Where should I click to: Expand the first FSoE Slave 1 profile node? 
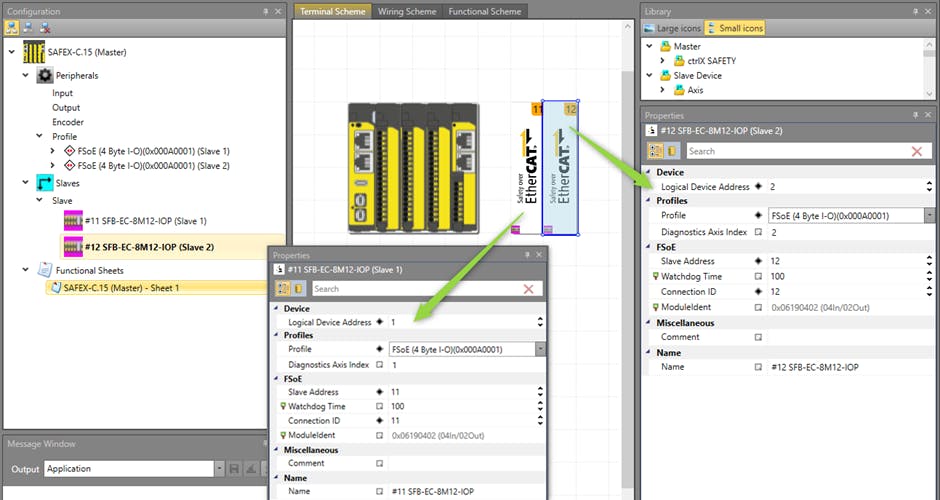point(53,151)
